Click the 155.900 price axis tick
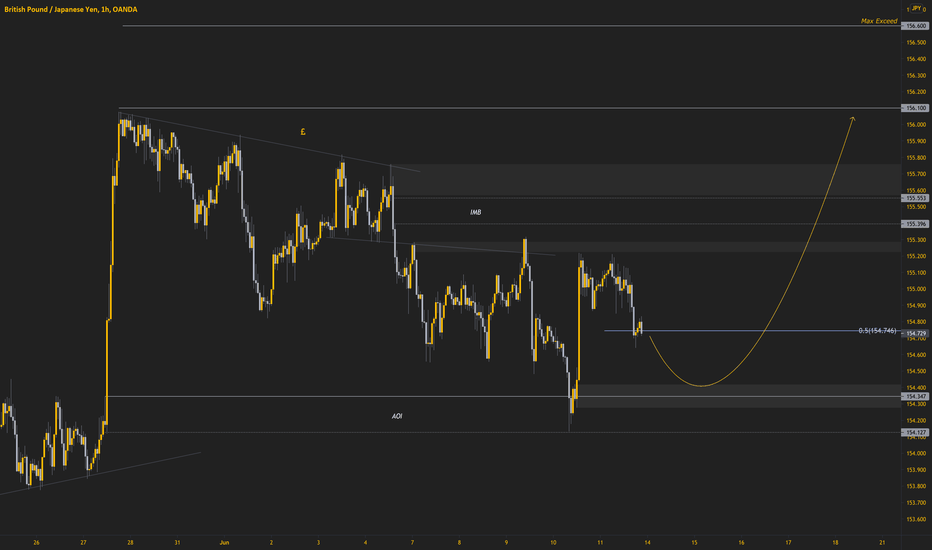 pyautogui.click(x=916, y=142)
